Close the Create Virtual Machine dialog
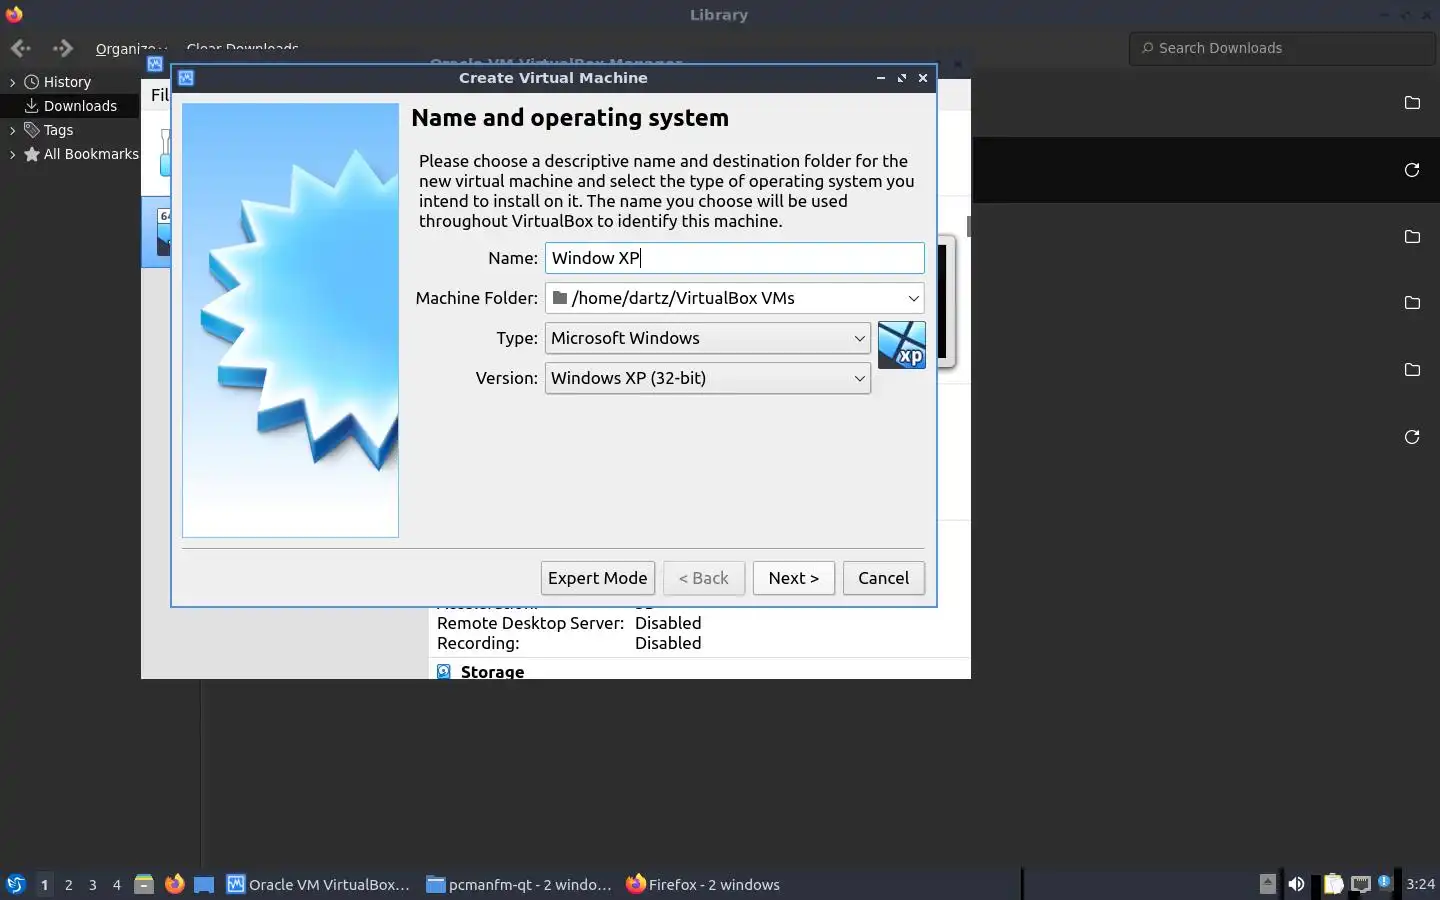The width and height of the screenshot is (1440, 900). click(923, 78)
